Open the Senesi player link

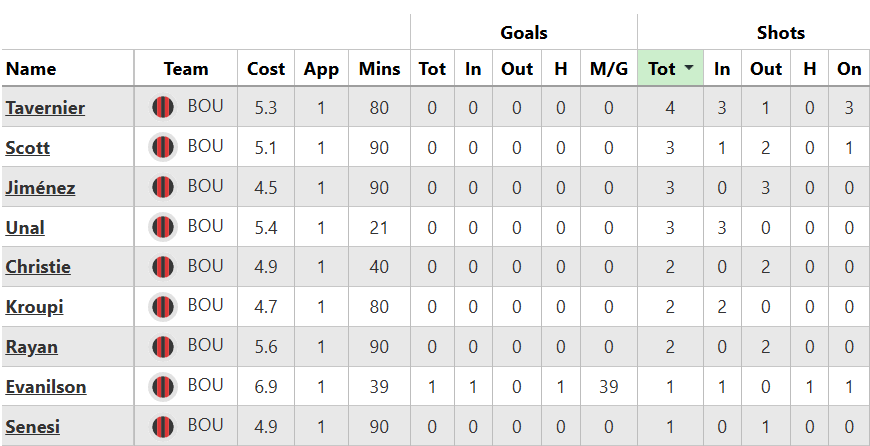[x=33, y=428]
